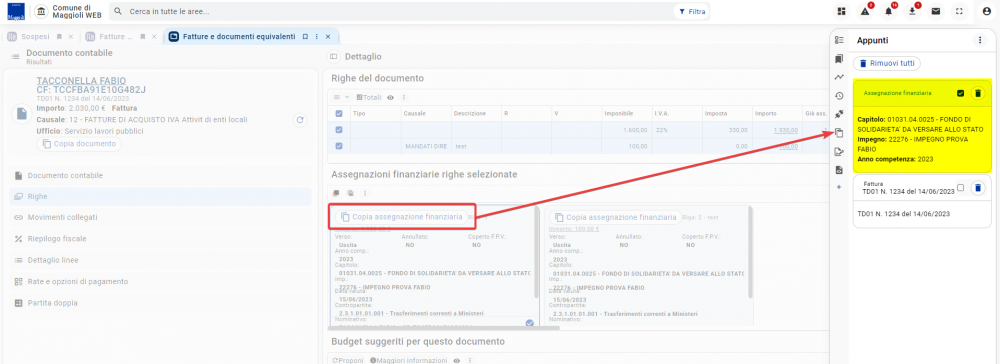1000x364 pixels.
Task: Click the Proponi button in Budget suggeriti
Action: pos(348,360)
